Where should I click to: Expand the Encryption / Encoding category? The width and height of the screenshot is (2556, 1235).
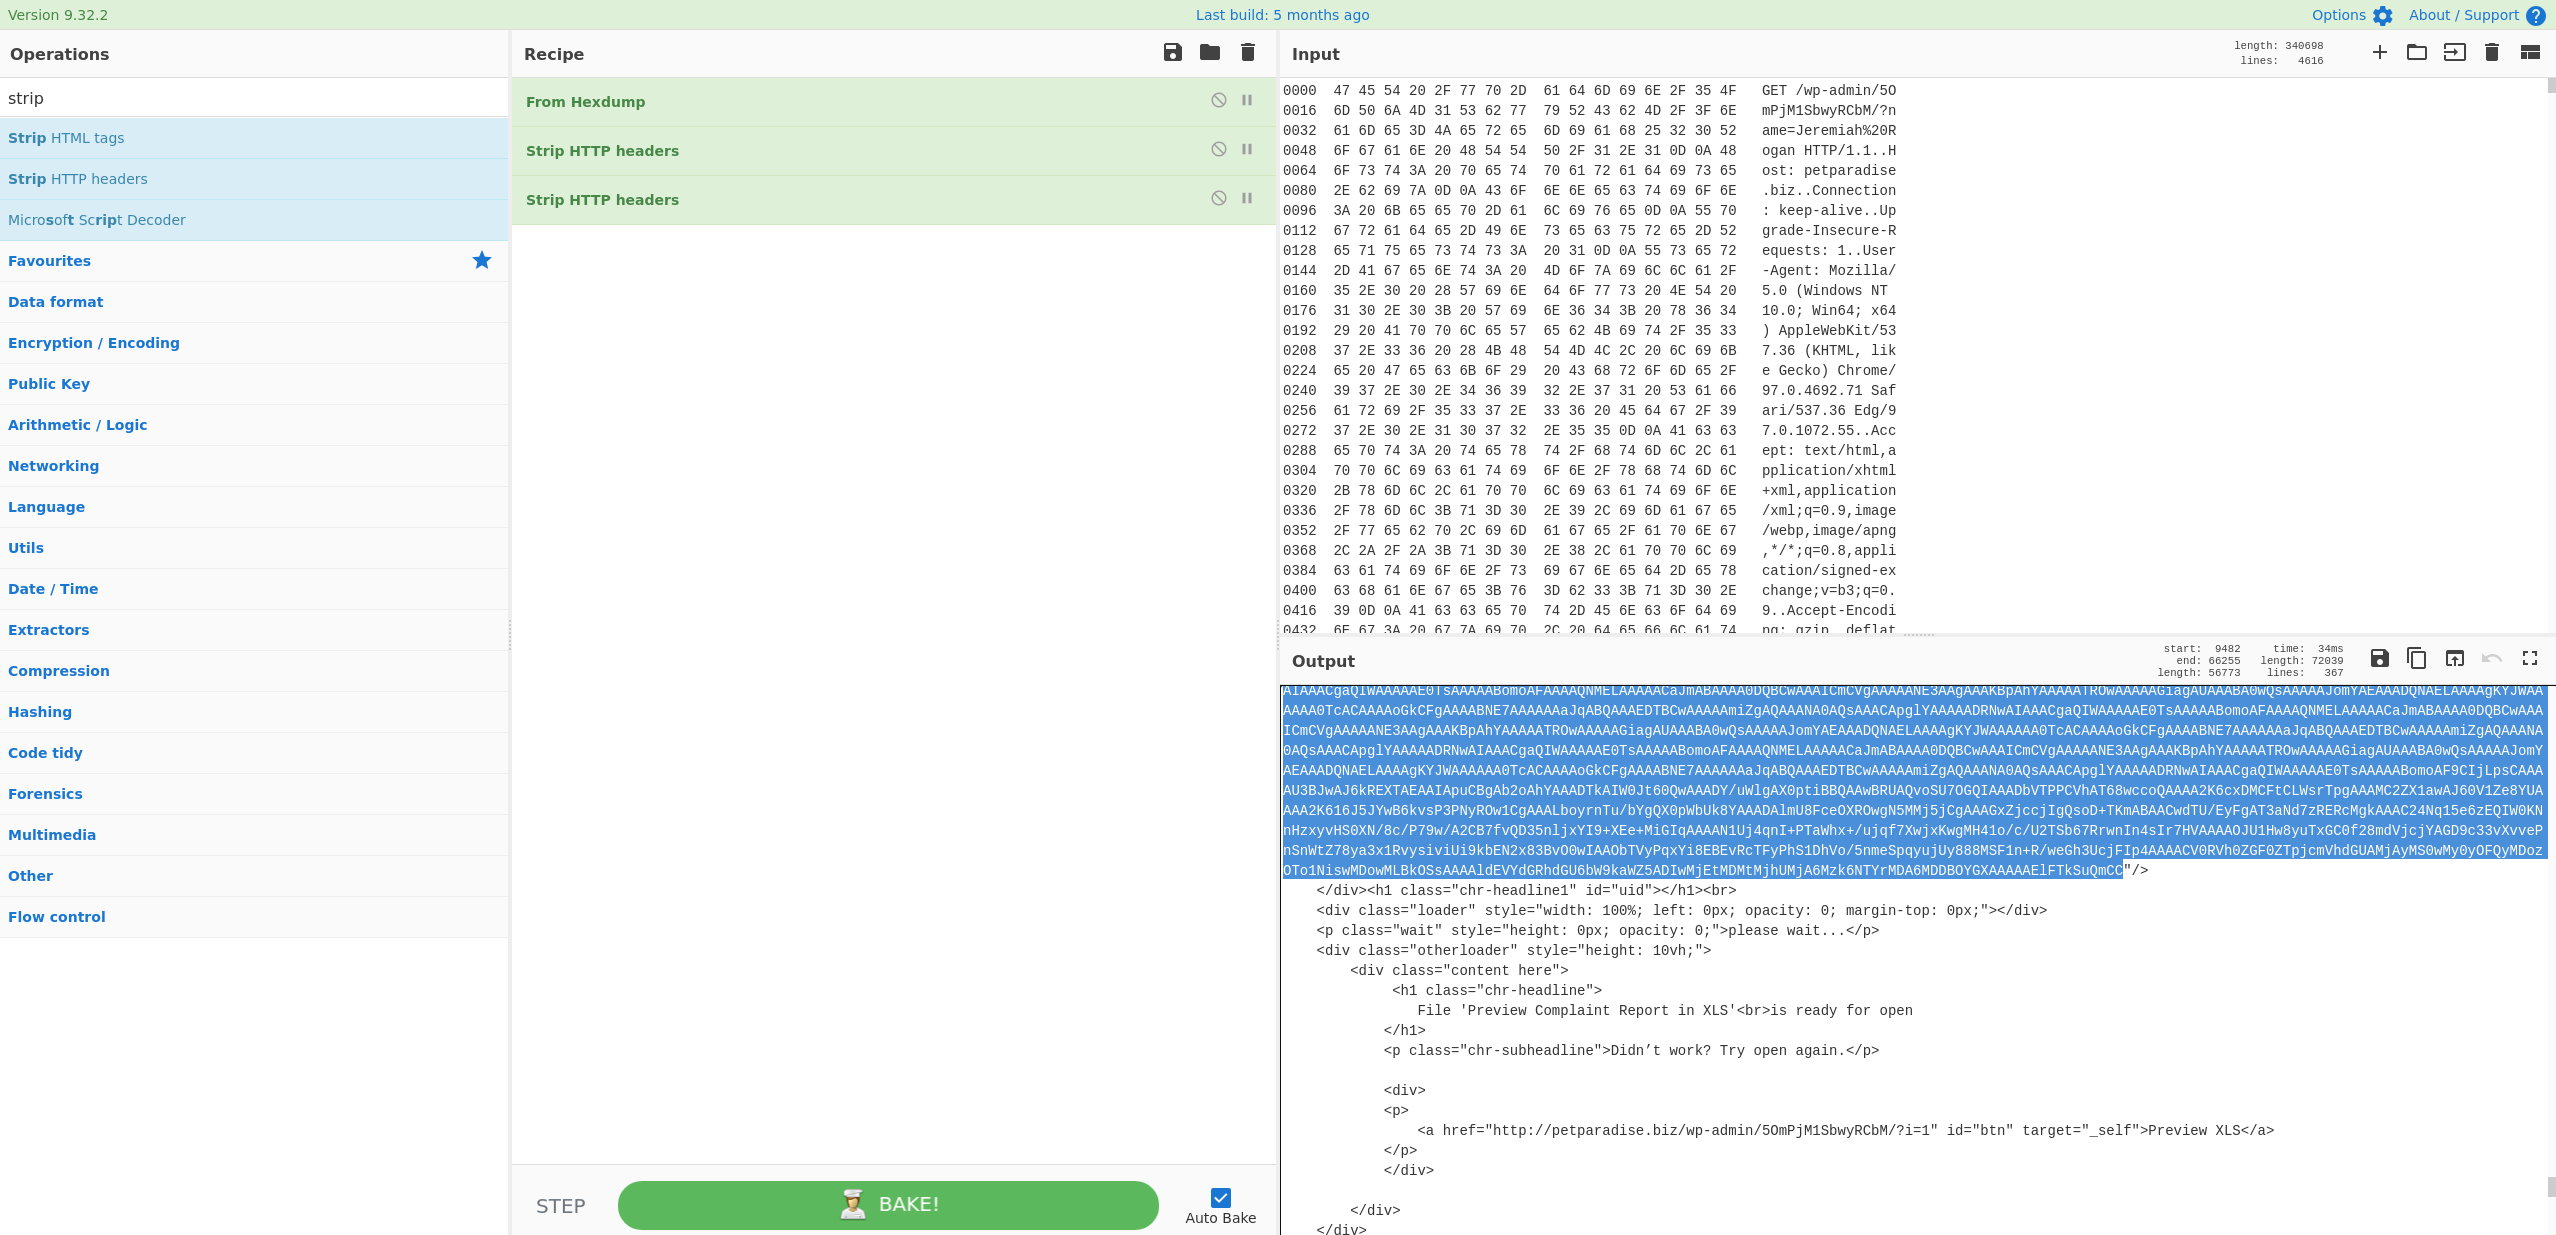tap(254, 343)
